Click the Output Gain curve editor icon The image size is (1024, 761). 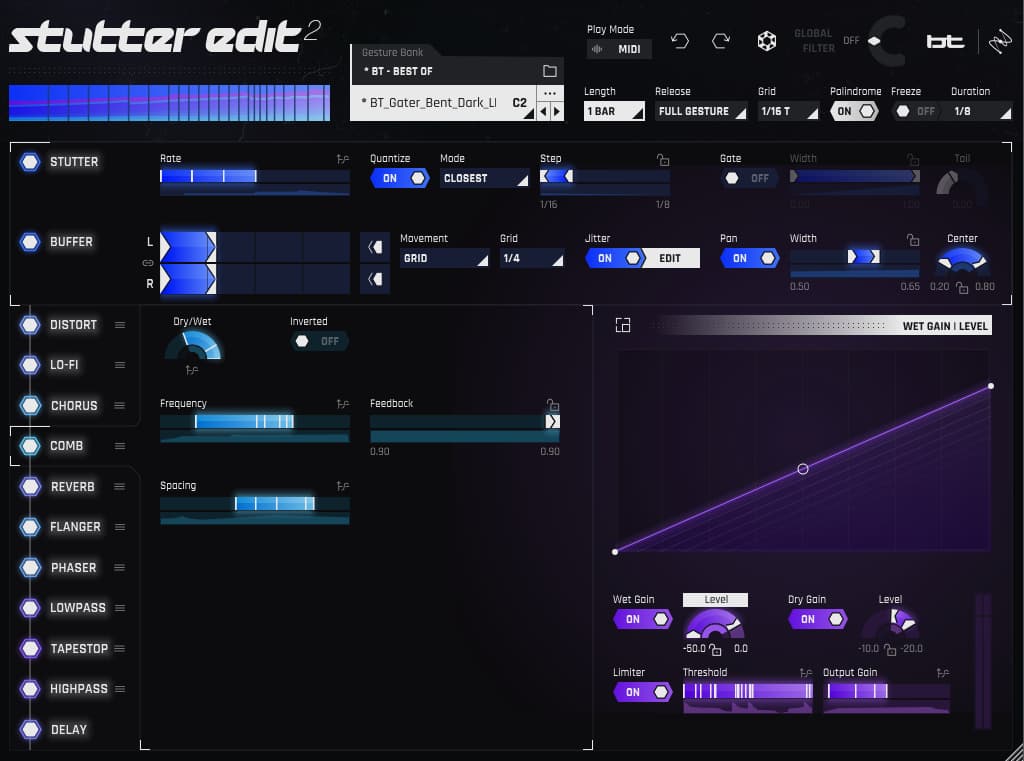click(942, 673)
